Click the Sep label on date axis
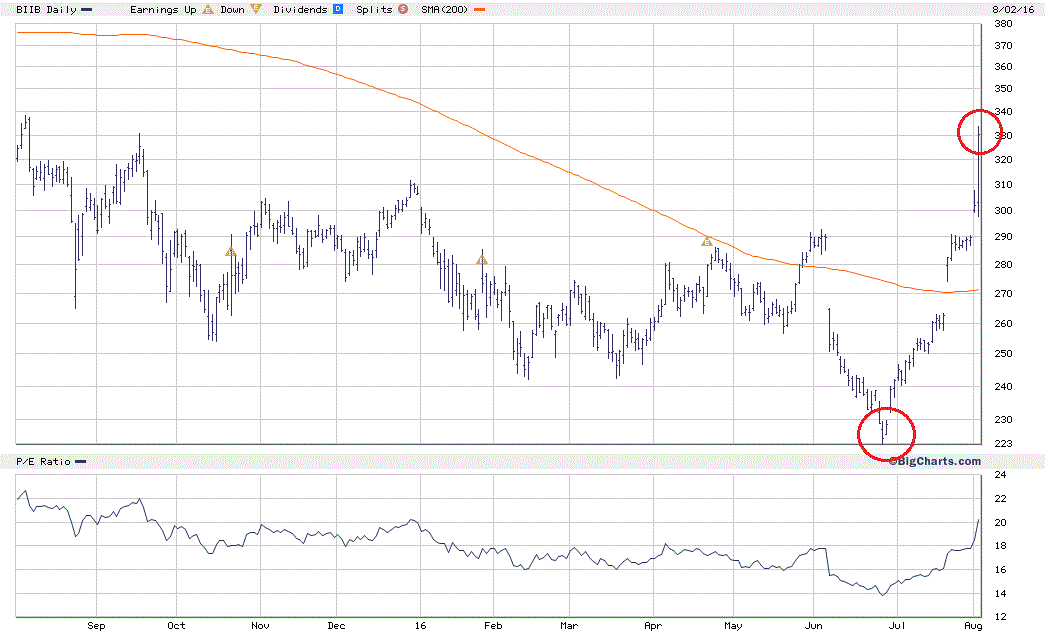Image resolution: width=1045 pixels, height=635 pixels. pos(97,626)
